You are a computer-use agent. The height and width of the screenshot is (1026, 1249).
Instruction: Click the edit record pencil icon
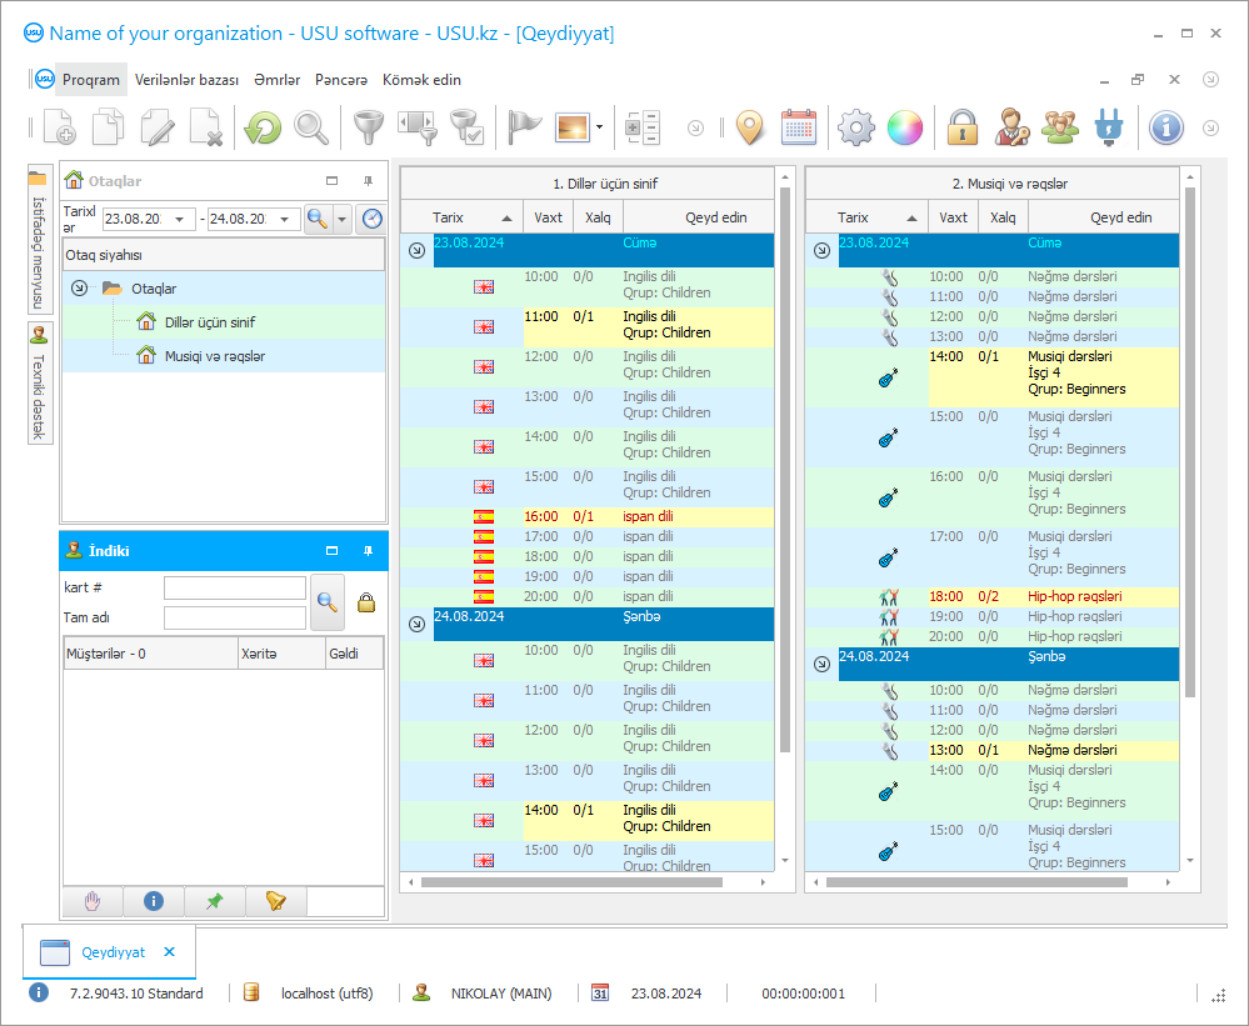tap(157, 128)
